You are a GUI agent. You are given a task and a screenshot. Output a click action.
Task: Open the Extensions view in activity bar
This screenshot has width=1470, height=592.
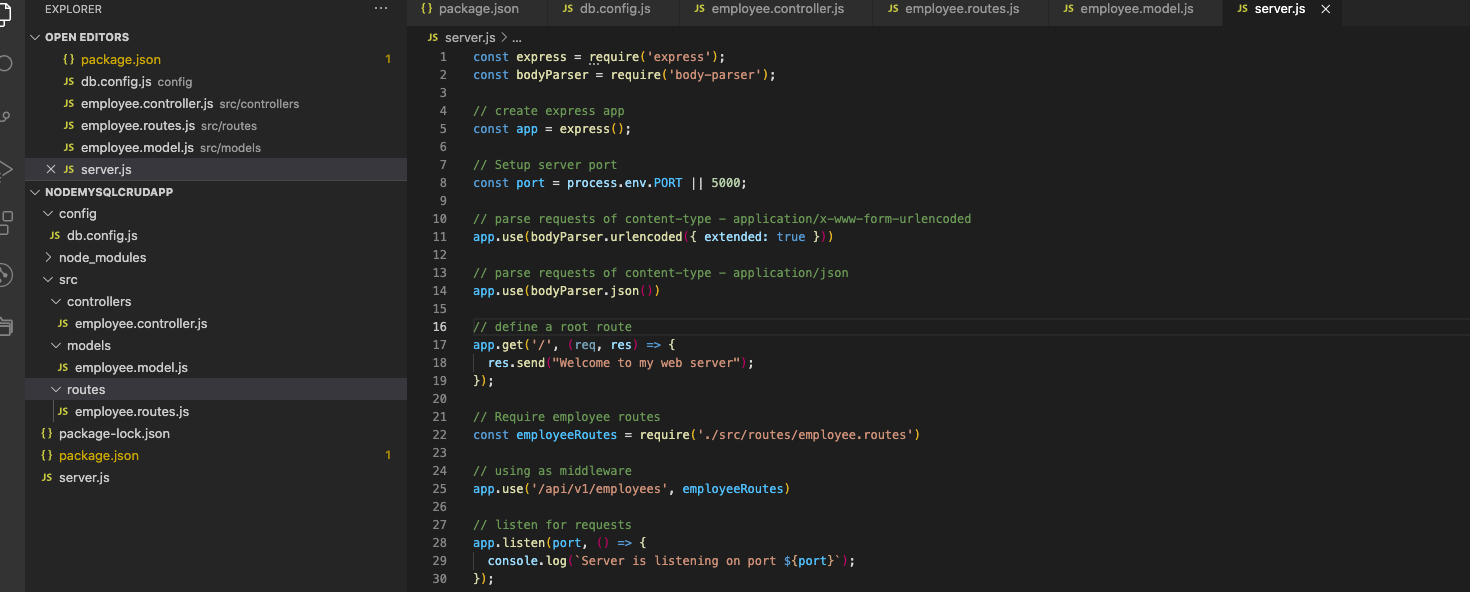(5, 221)
